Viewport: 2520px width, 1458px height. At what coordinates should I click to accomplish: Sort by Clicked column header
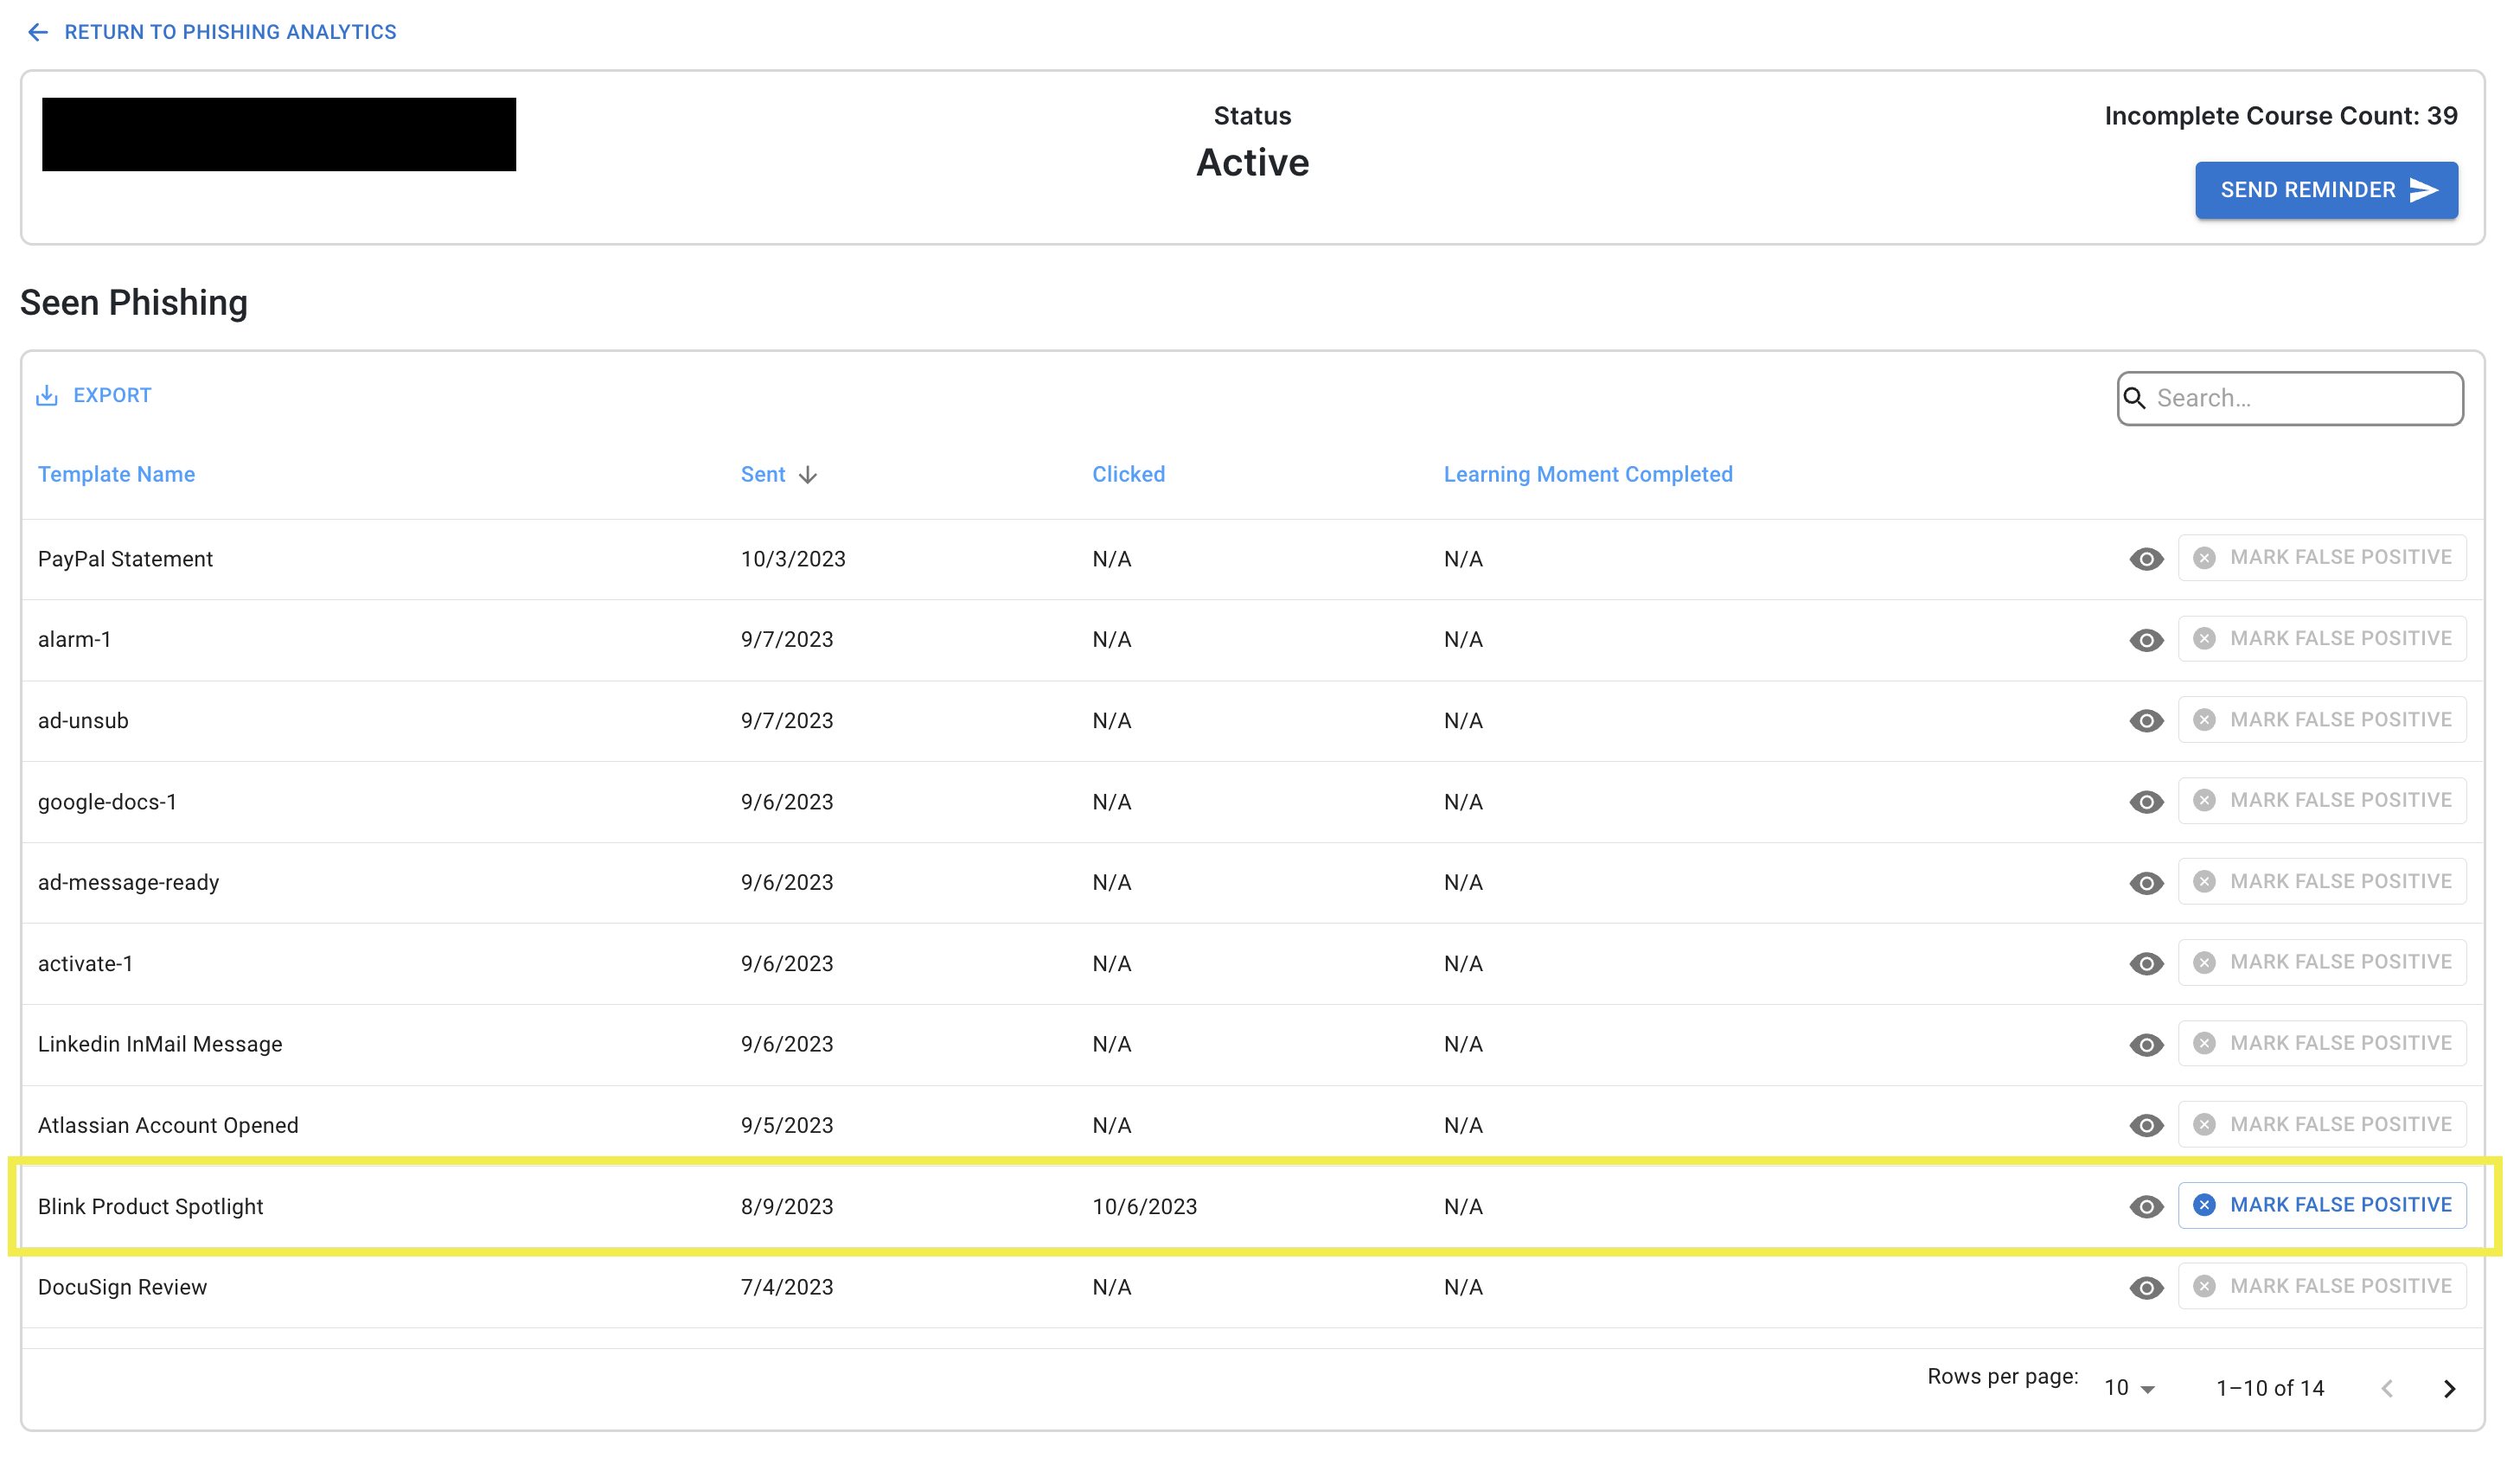click(x=1128, y=474)
